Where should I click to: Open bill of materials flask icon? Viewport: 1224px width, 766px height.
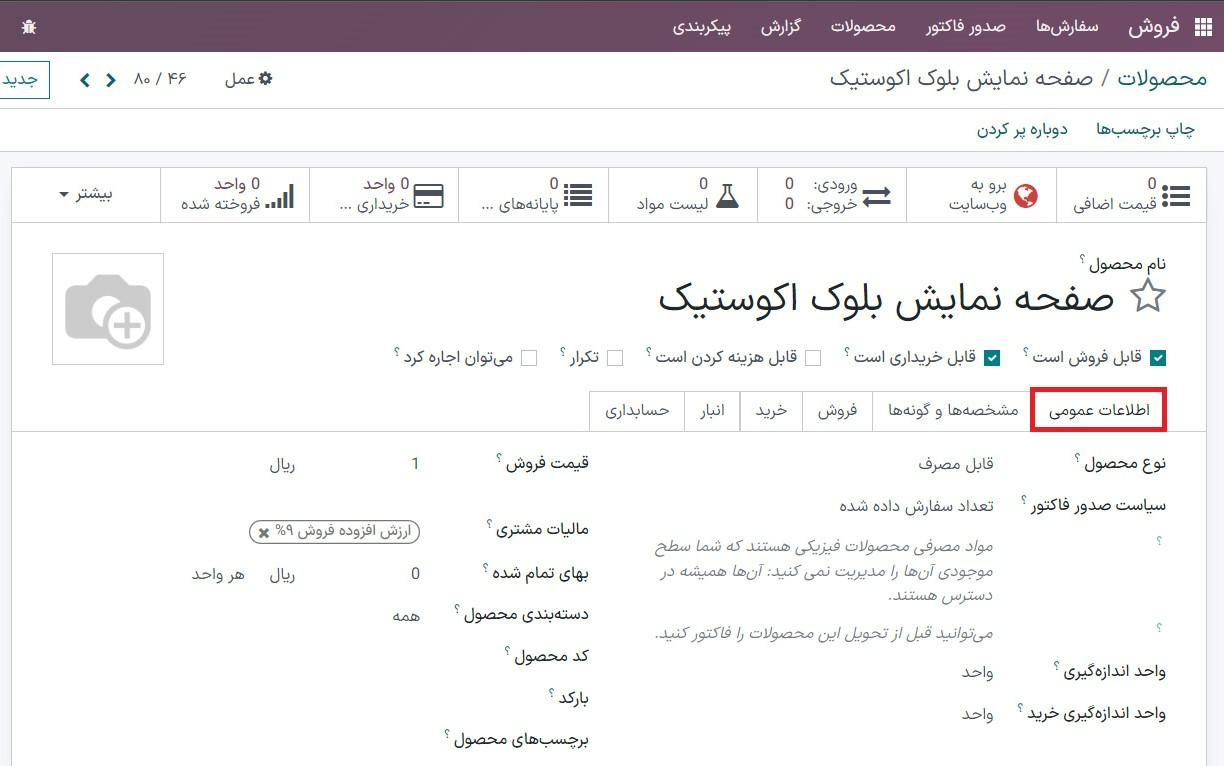pos(727,195)
